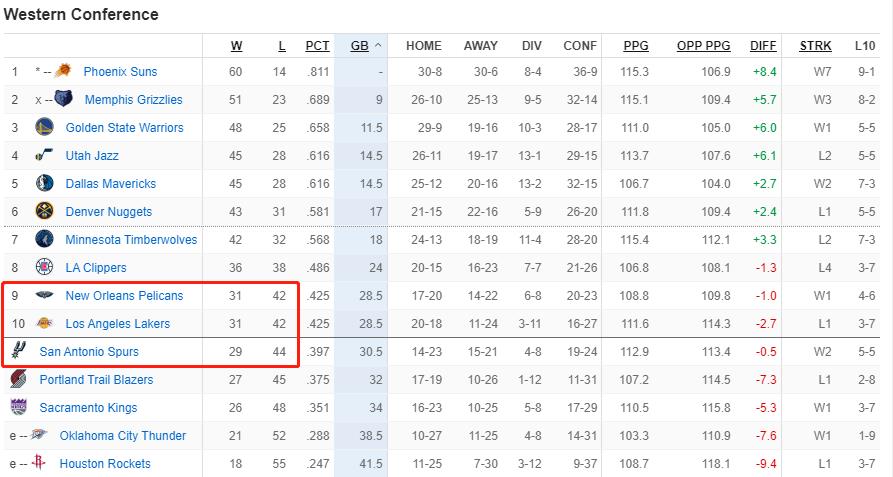Click the Houston Rockets logo icon

click(39, 463)
